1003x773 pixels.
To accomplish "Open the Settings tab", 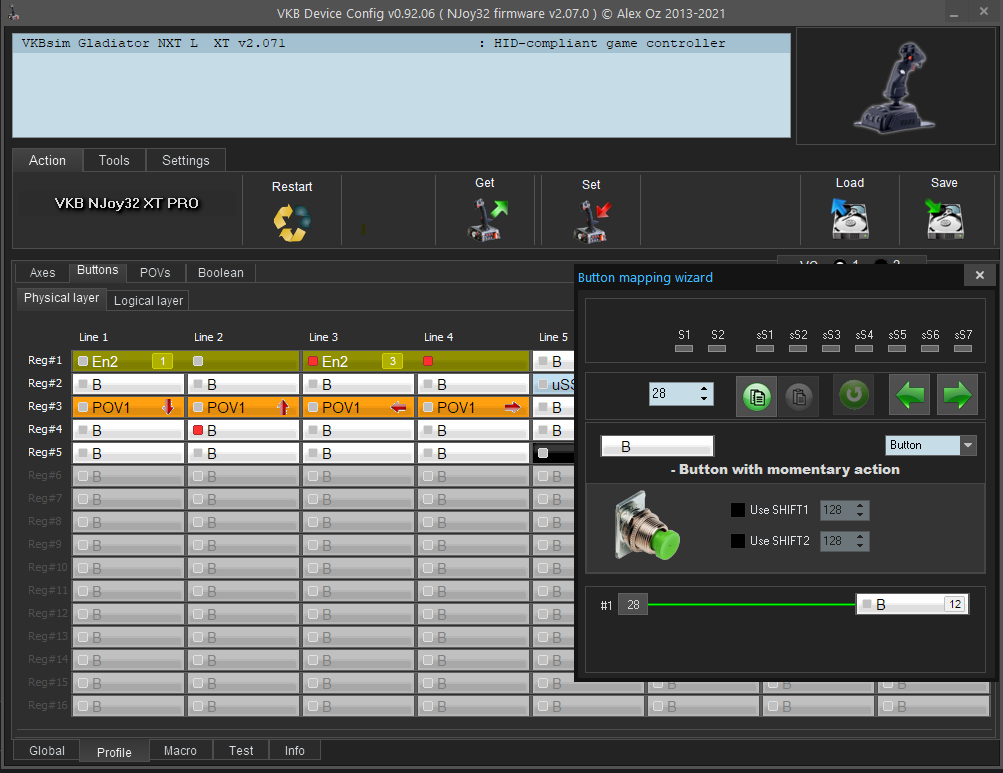I will (x=186, y=161).
